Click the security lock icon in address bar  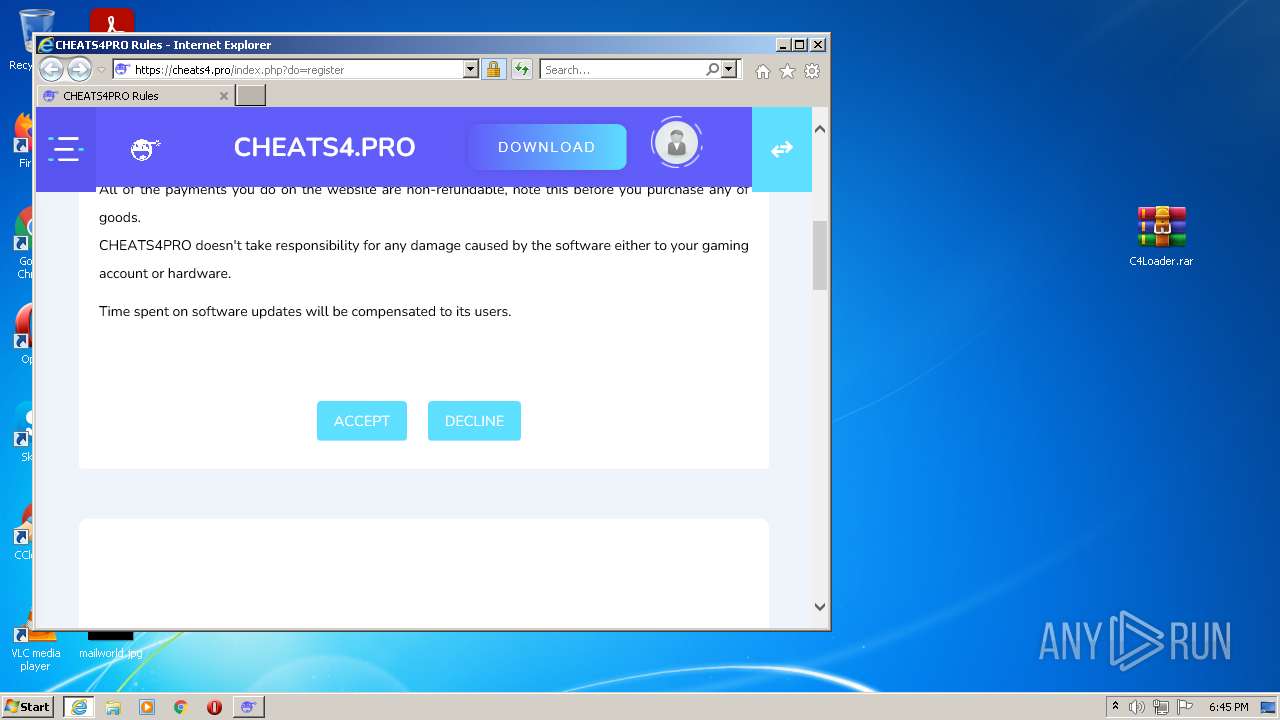[x=493, y=69]
